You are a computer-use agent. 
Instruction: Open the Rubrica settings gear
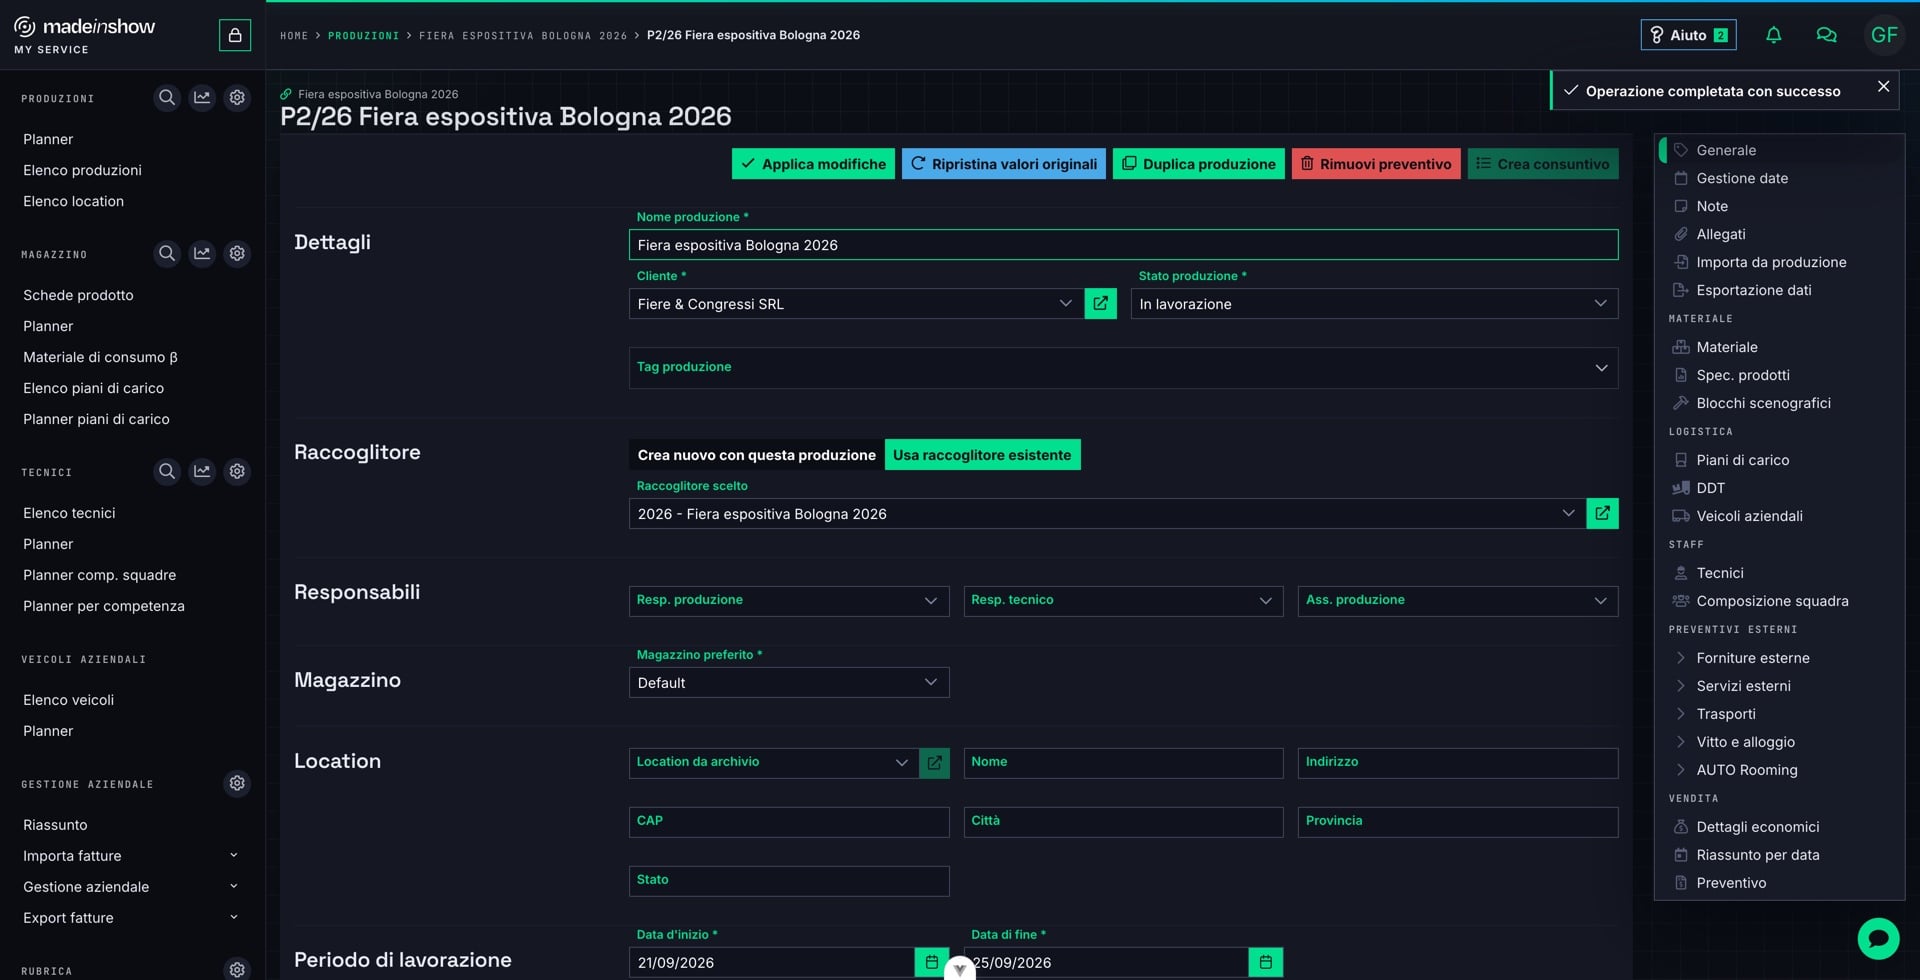pos(237,969)
